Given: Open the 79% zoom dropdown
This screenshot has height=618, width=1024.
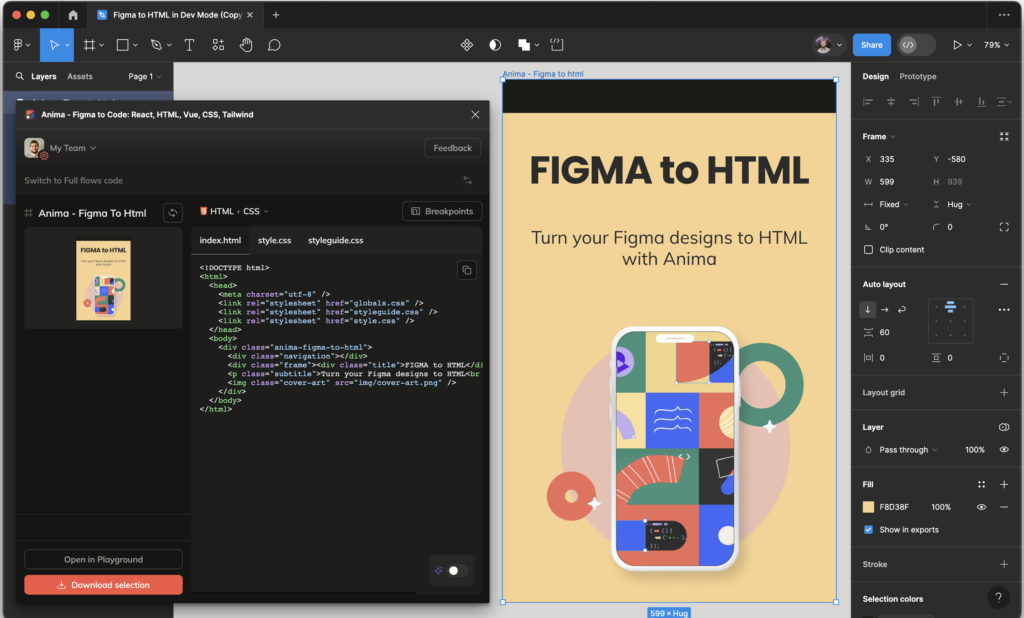Looking at the screenshot, I should (995, 45).
